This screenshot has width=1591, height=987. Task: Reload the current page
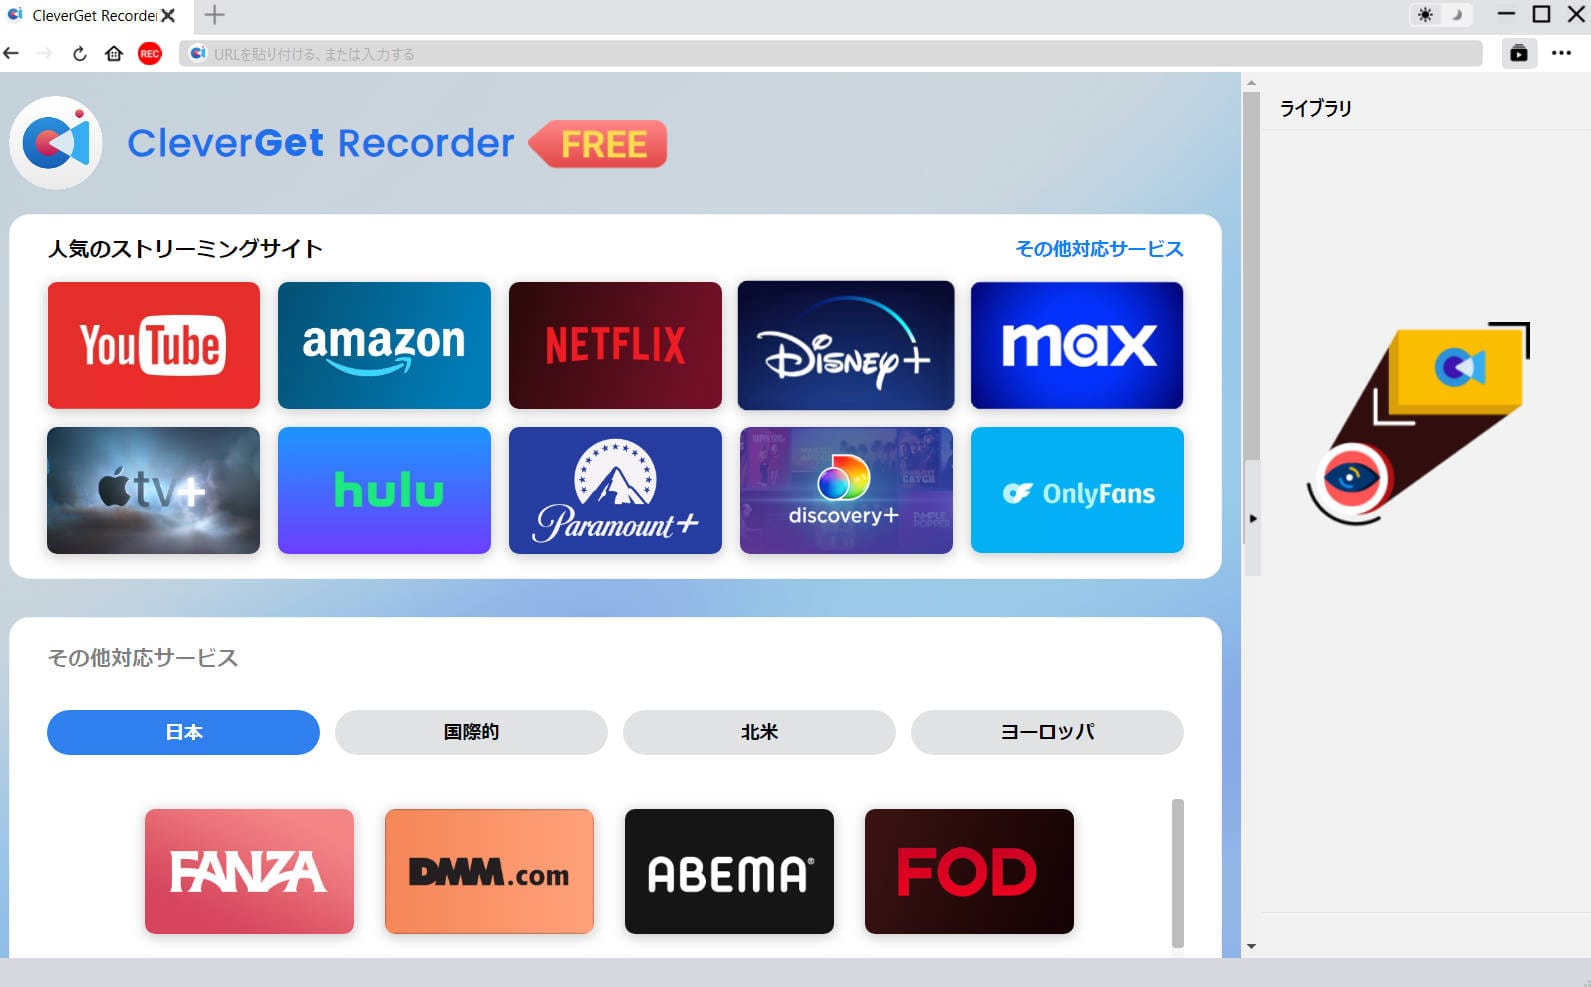(x=80, y=54)
